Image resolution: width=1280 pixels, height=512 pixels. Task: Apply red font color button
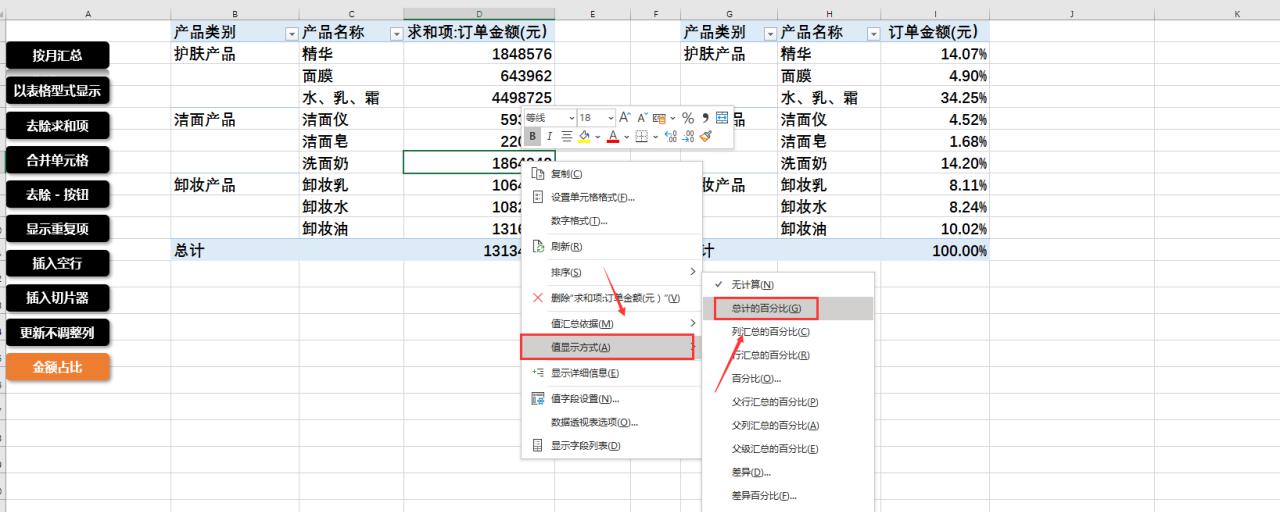point(613,136)
